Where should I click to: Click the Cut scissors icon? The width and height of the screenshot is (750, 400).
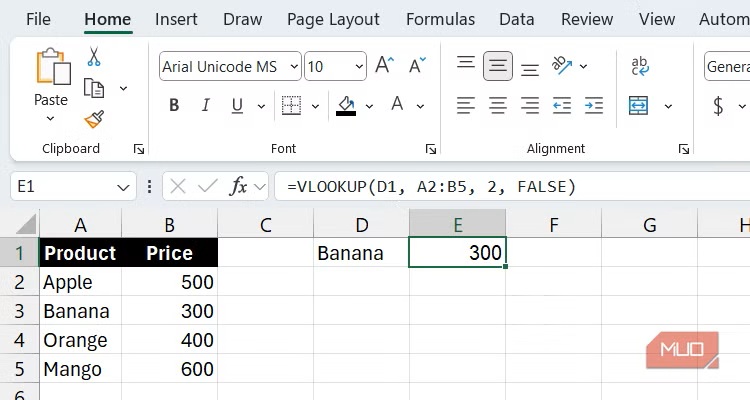pos(94,57)
